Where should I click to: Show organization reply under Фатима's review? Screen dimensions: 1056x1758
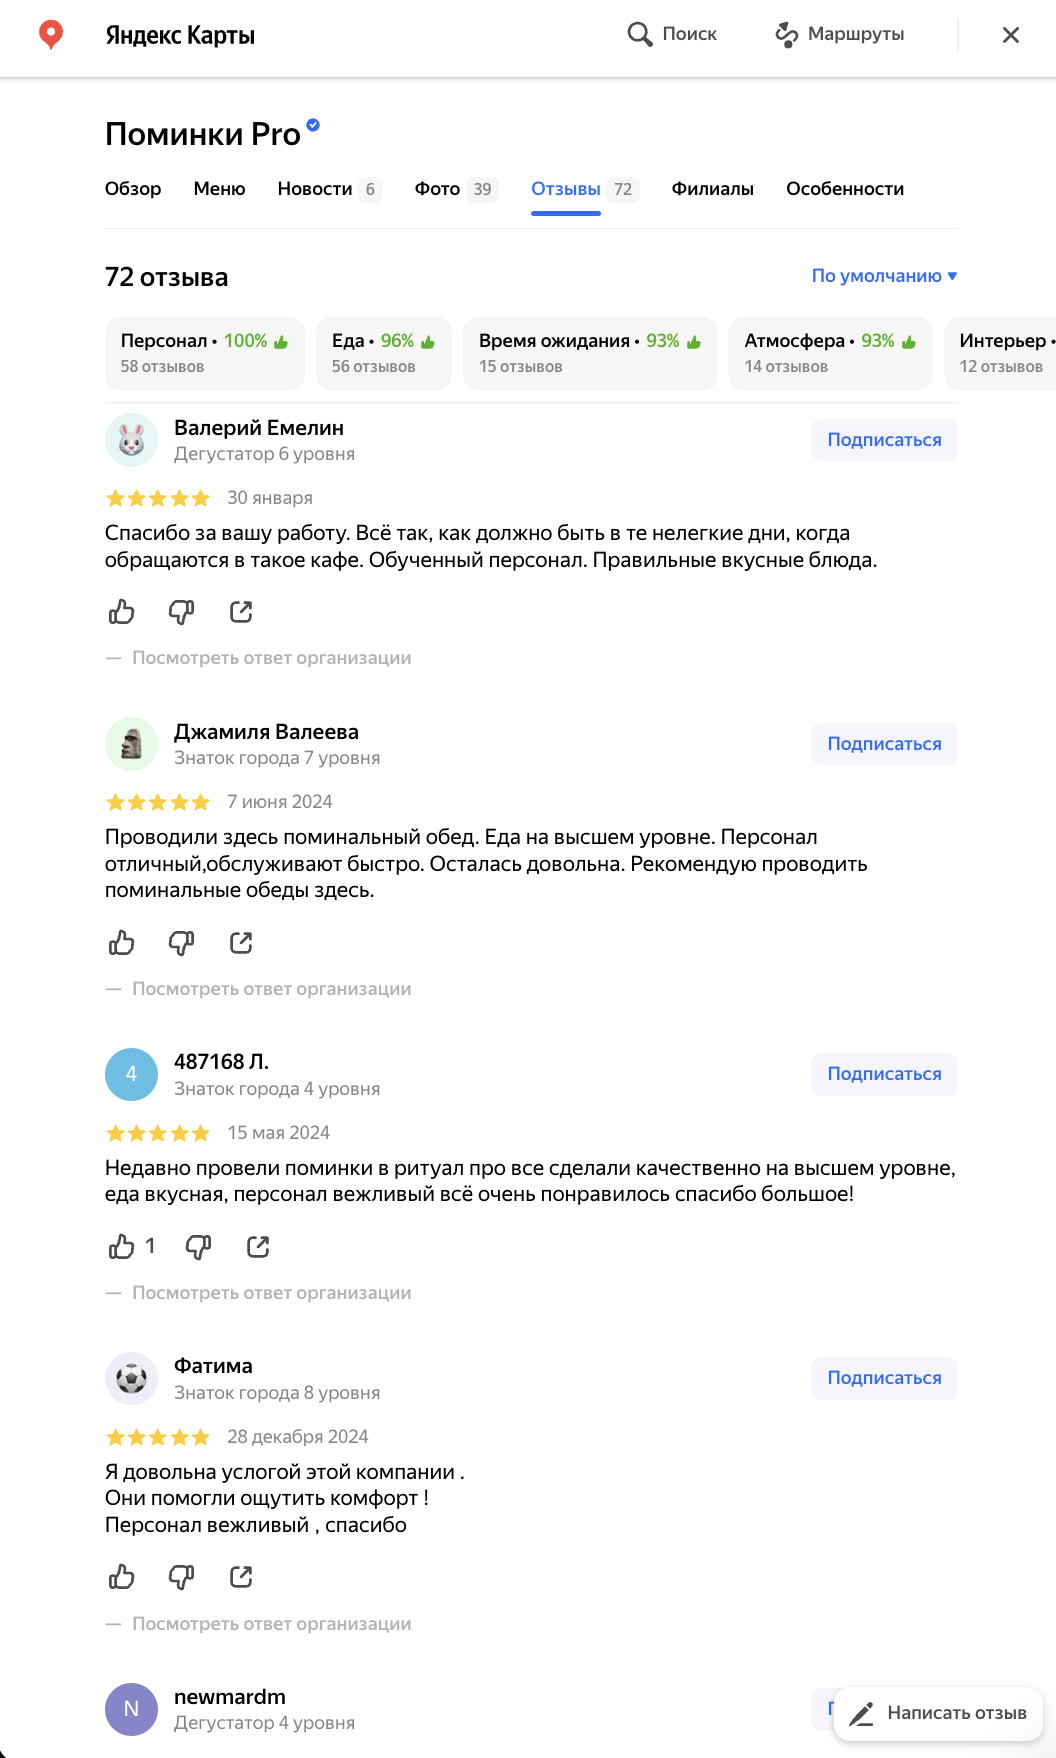pos(271,1624)
